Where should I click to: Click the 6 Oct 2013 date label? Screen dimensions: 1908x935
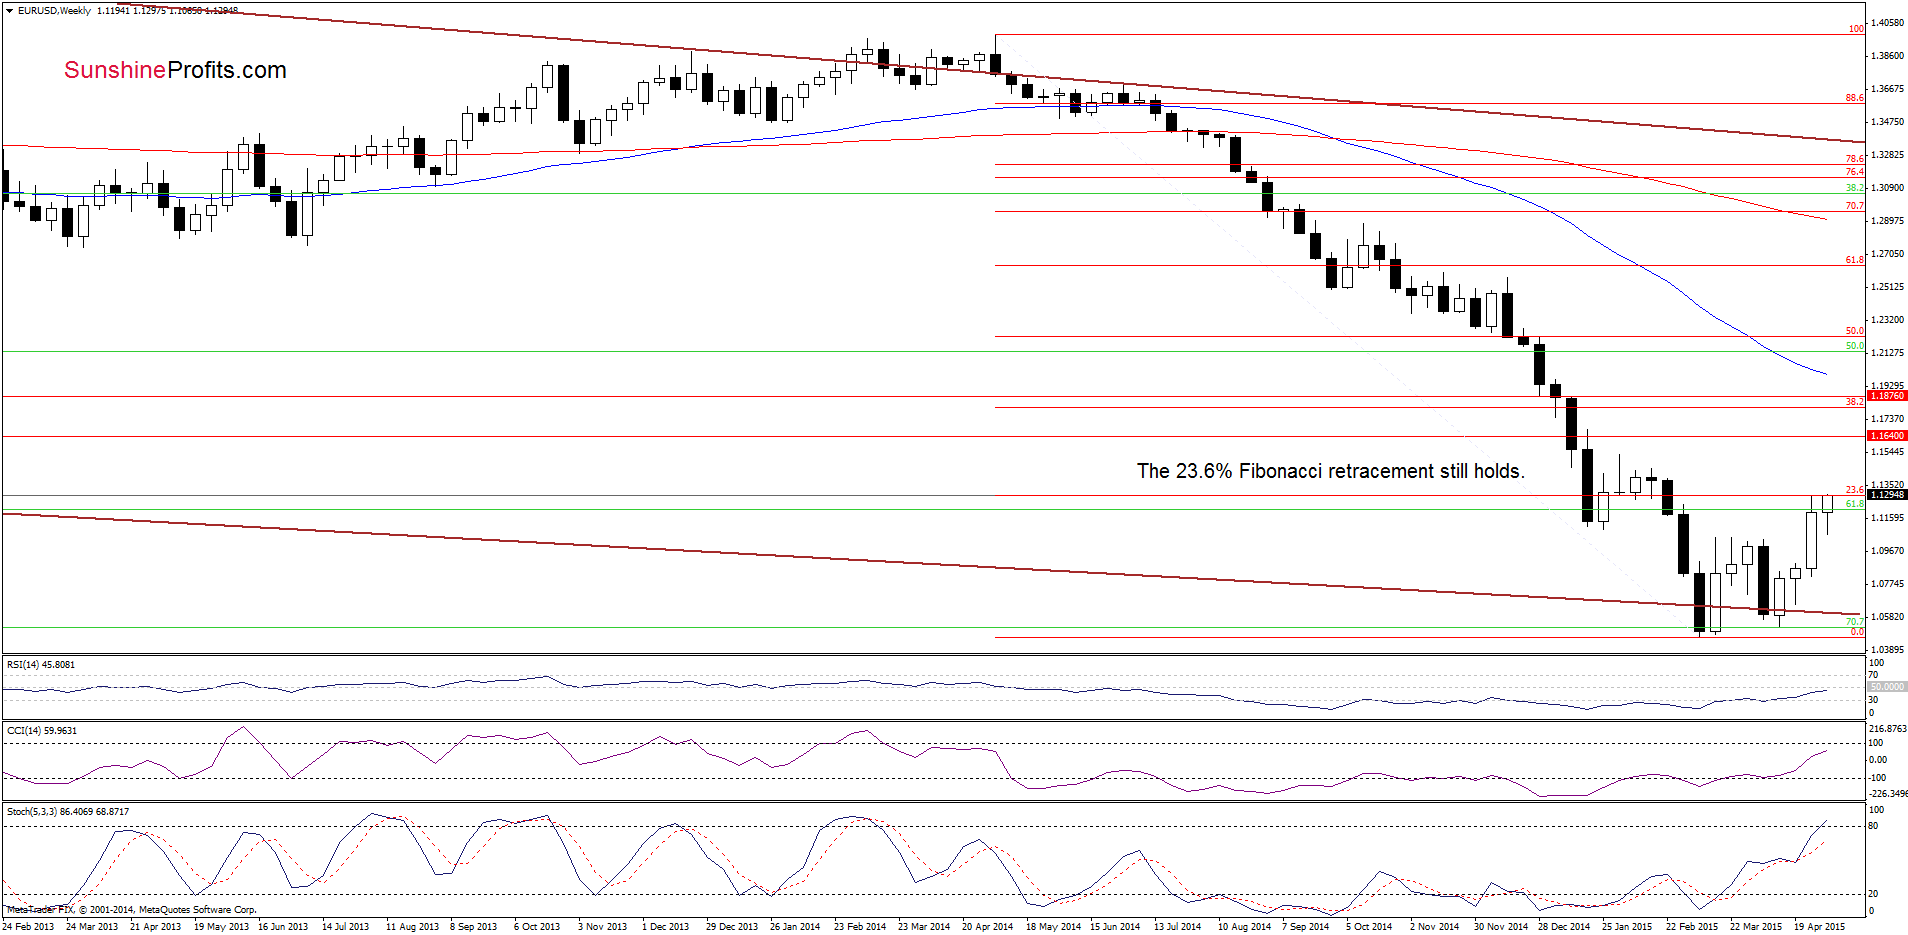click(x=537, y=927)
